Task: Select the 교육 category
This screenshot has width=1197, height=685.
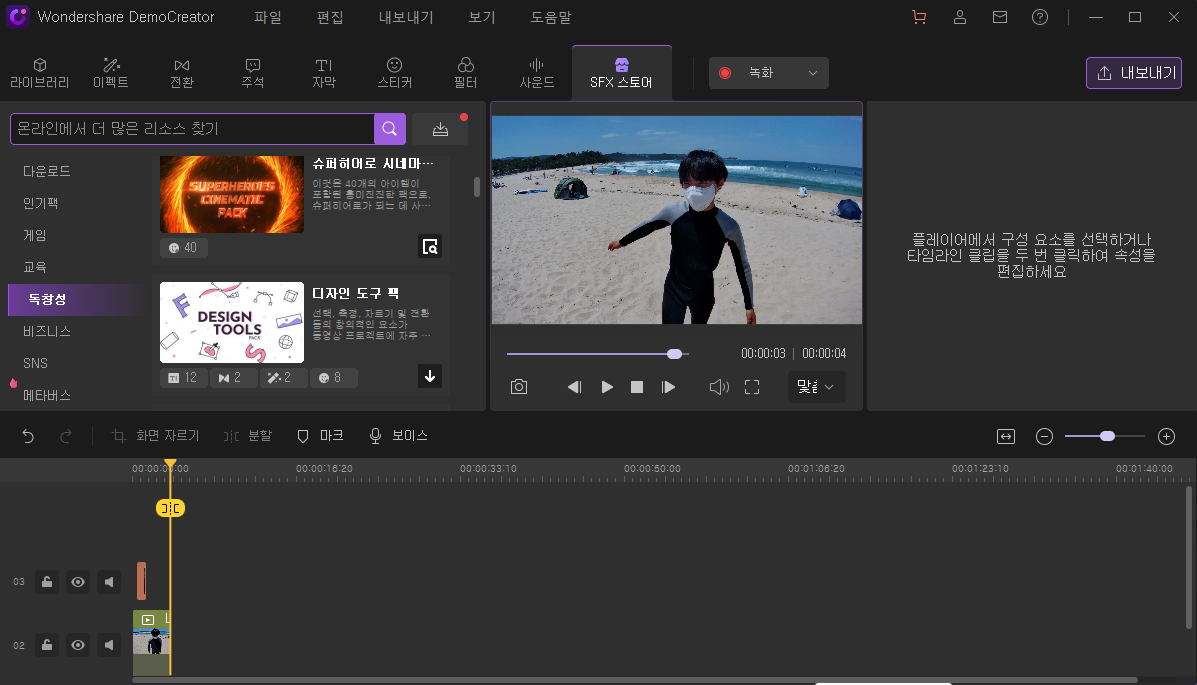Action: 34,267
